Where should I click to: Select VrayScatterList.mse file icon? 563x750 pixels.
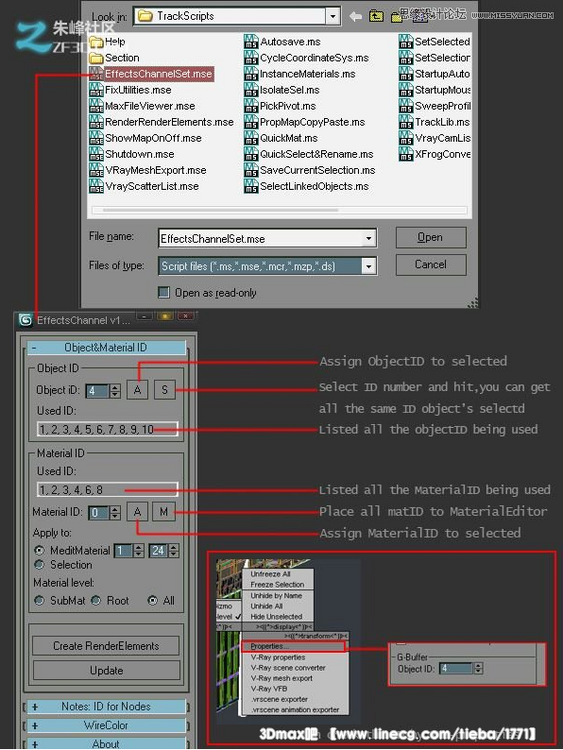click(97, 186)
